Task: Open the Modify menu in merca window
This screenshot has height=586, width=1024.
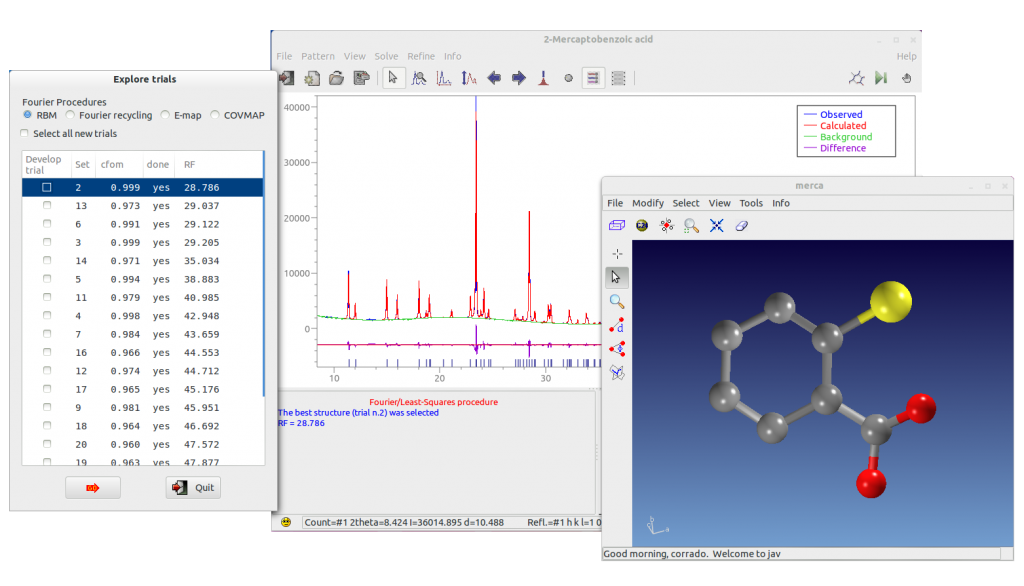Action: [x=647, y=203]
